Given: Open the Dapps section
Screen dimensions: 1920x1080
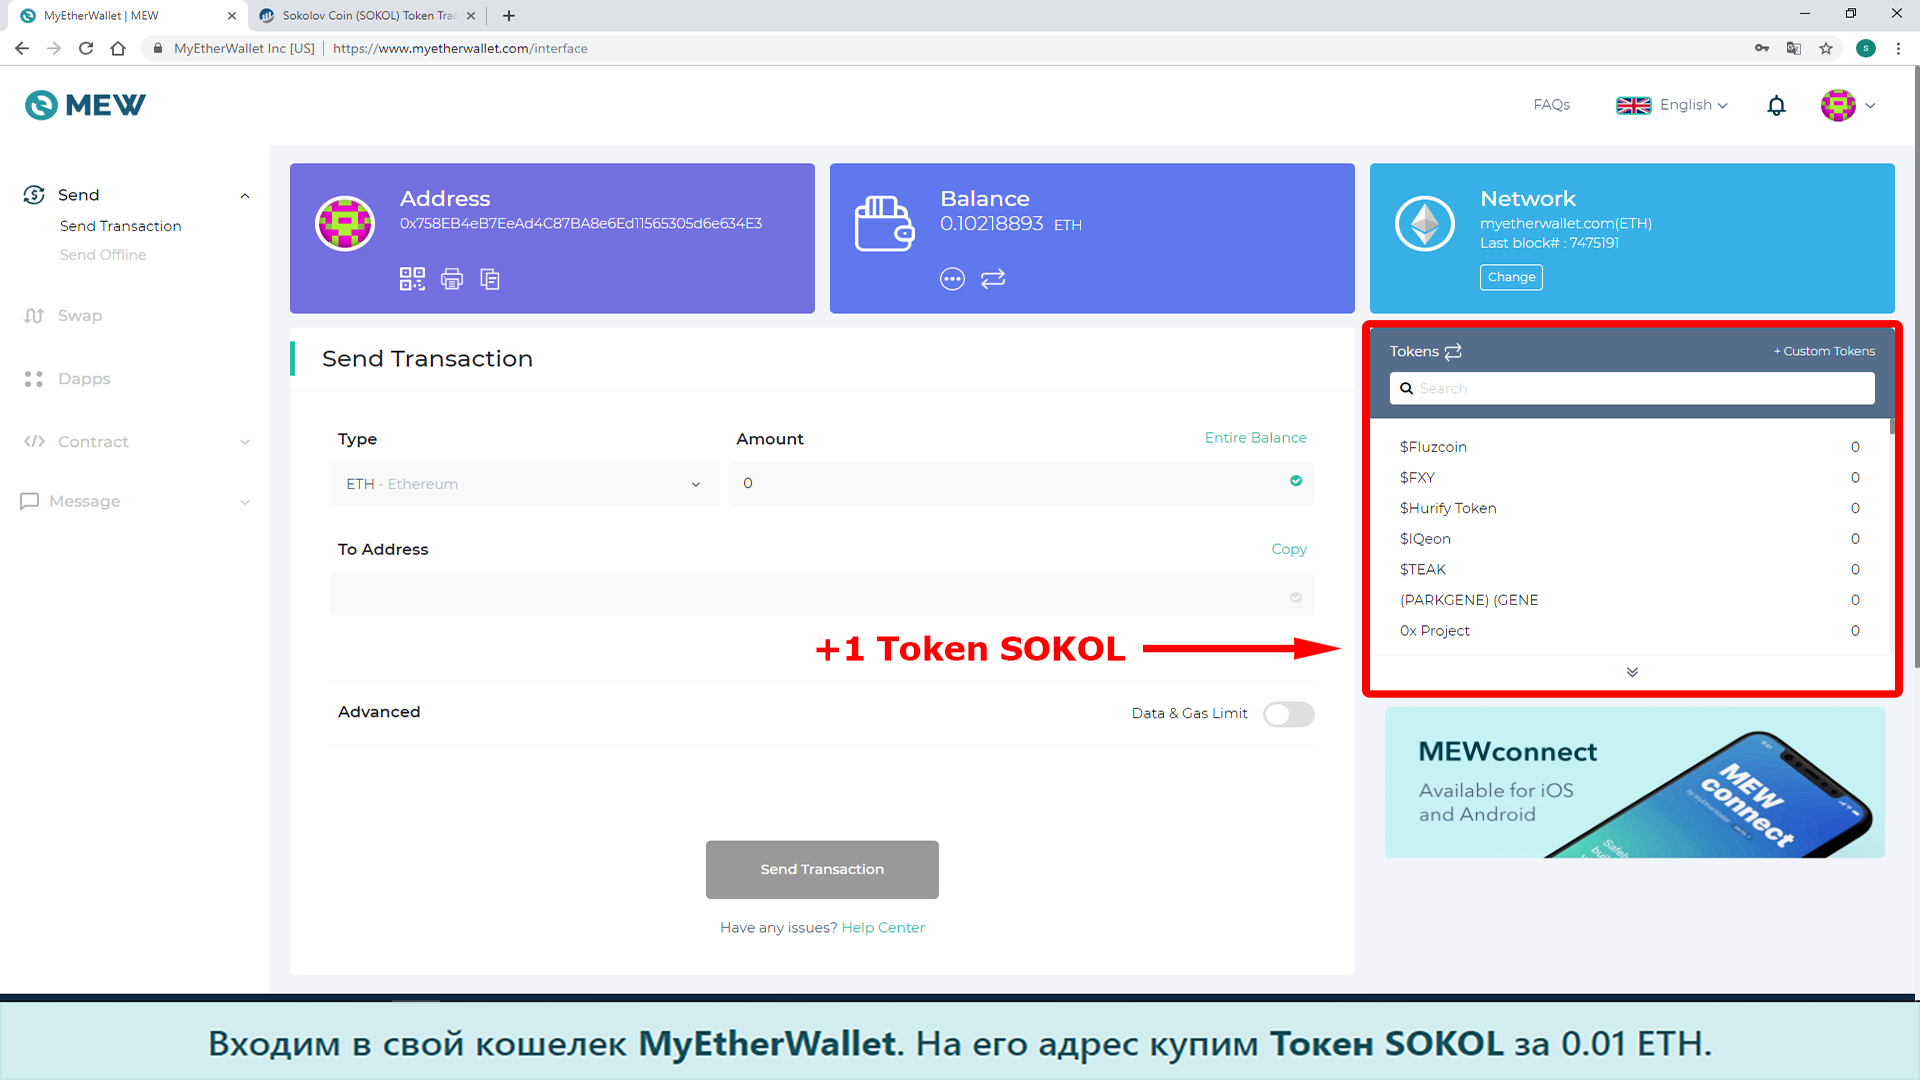Looking at the screenshot, I should [67, 379].
